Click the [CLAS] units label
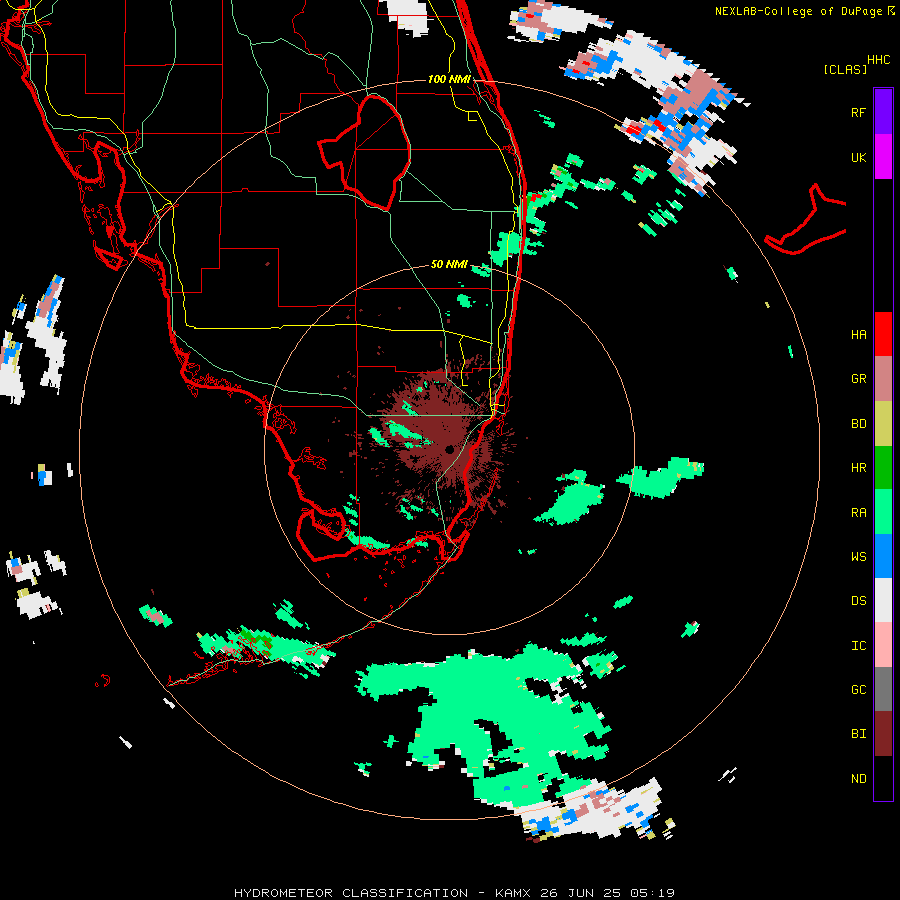Viewport: 900px width, 900px height. coord(845,69)
